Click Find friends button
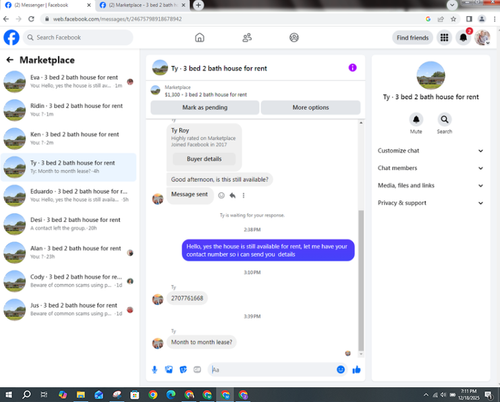Viewport: 500px width, 402px height. click(412, 38)
